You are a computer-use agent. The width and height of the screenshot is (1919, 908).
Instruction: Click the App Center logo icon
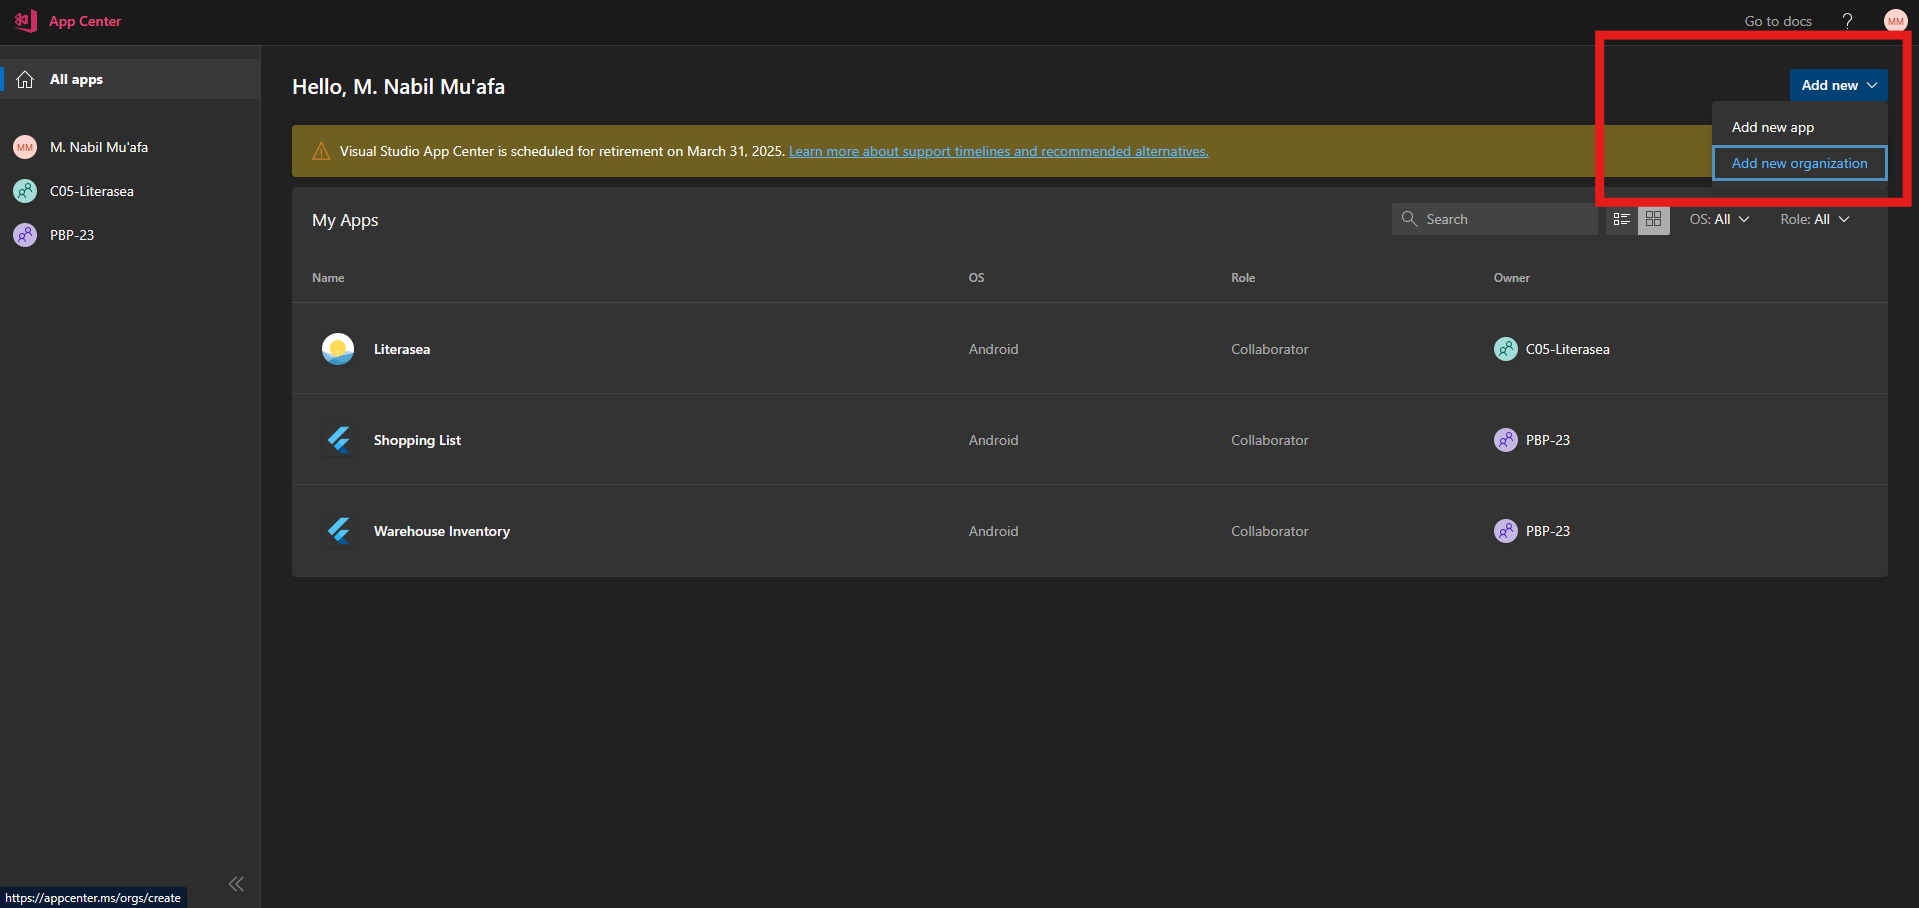tap(26, 20)
